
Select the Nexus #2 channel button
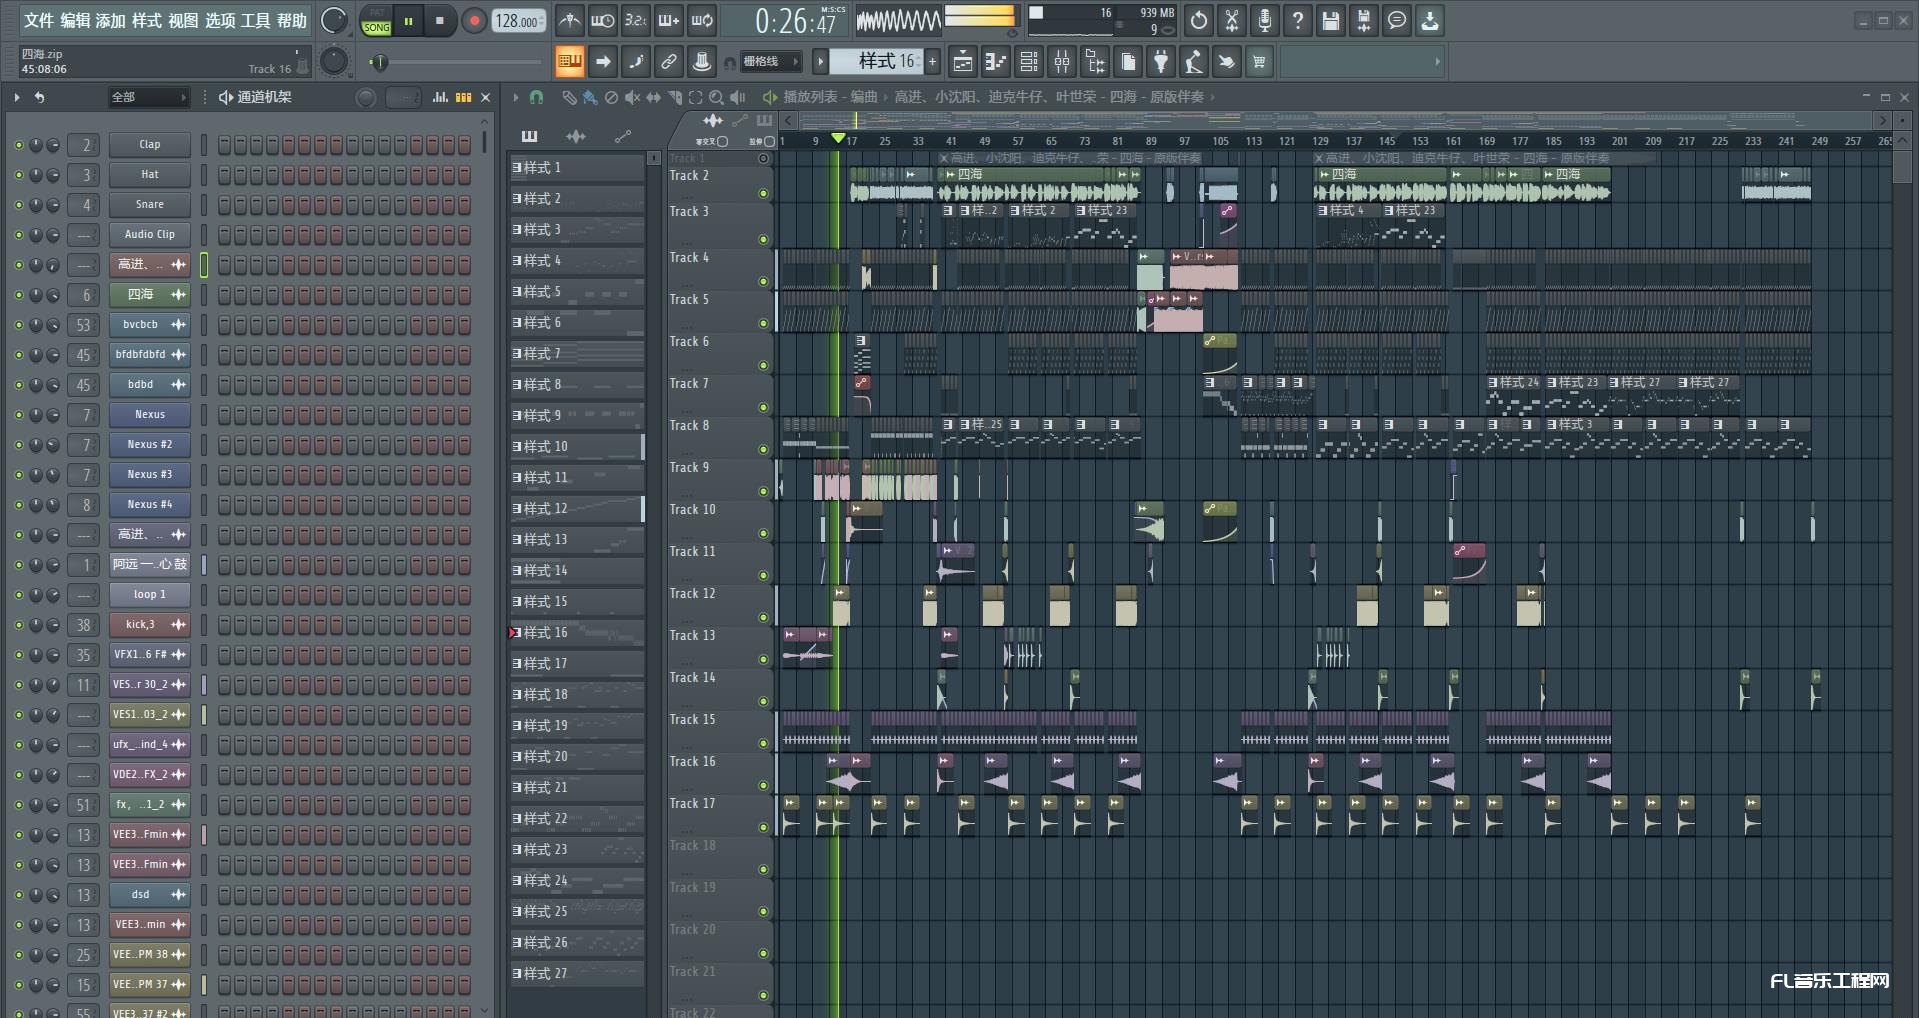[150, 445]
